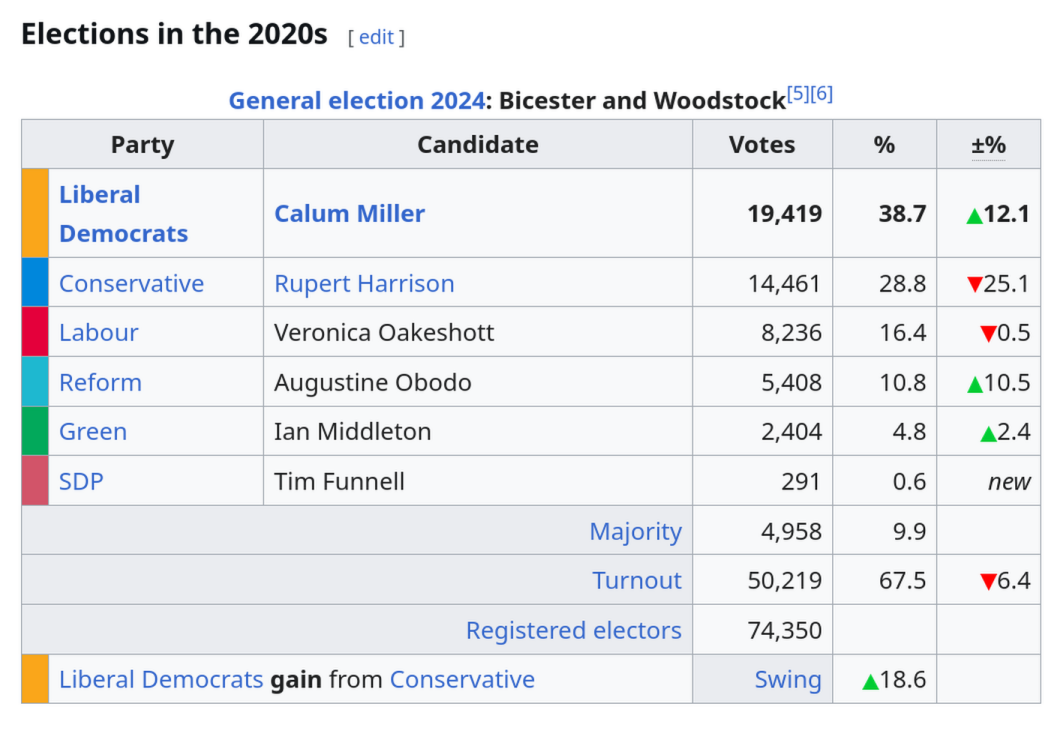Image resolution: width=1063 pixels, height=731 pixels.
Task: Open the Rupert Harrison candidate link
Action: pos(364,283)
